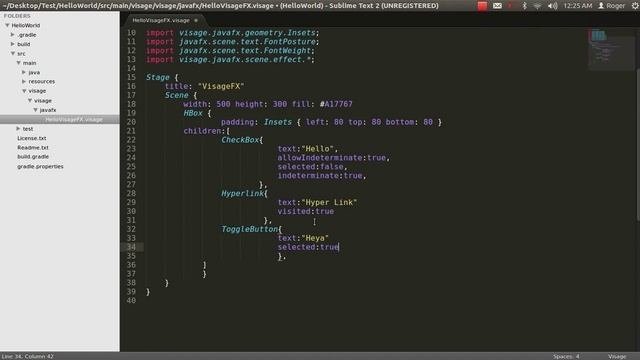
Task: Collapse the src folder
Action: (x=13, y=53)
